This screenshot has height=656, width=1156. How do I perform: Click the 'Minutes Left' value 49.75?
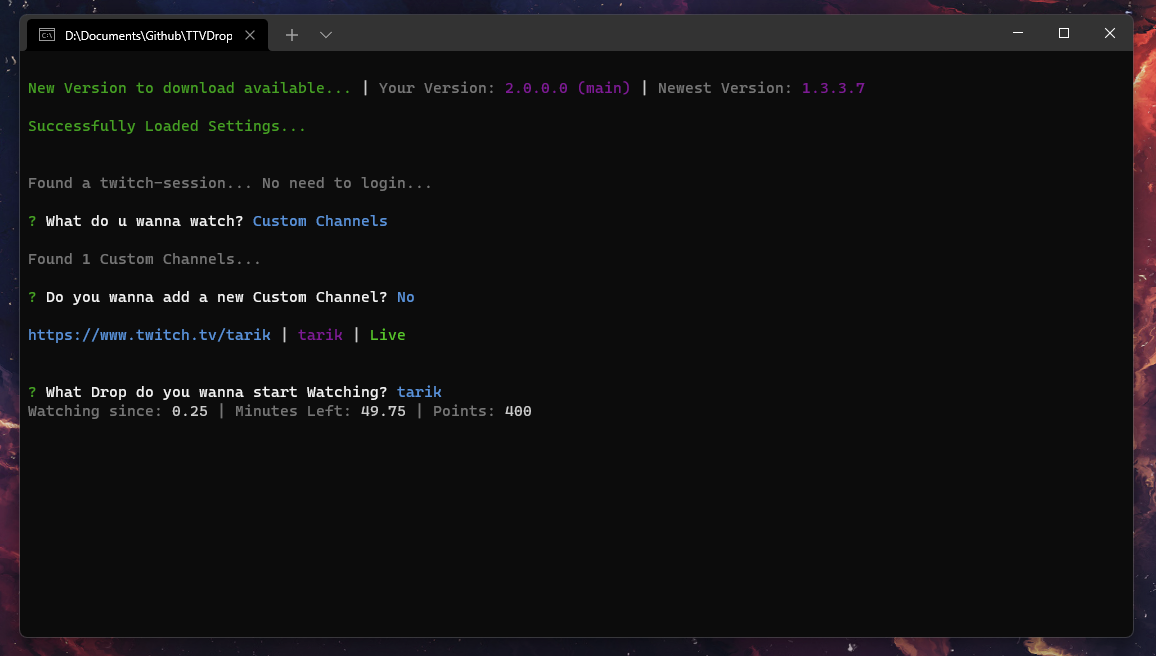point(383,411)
